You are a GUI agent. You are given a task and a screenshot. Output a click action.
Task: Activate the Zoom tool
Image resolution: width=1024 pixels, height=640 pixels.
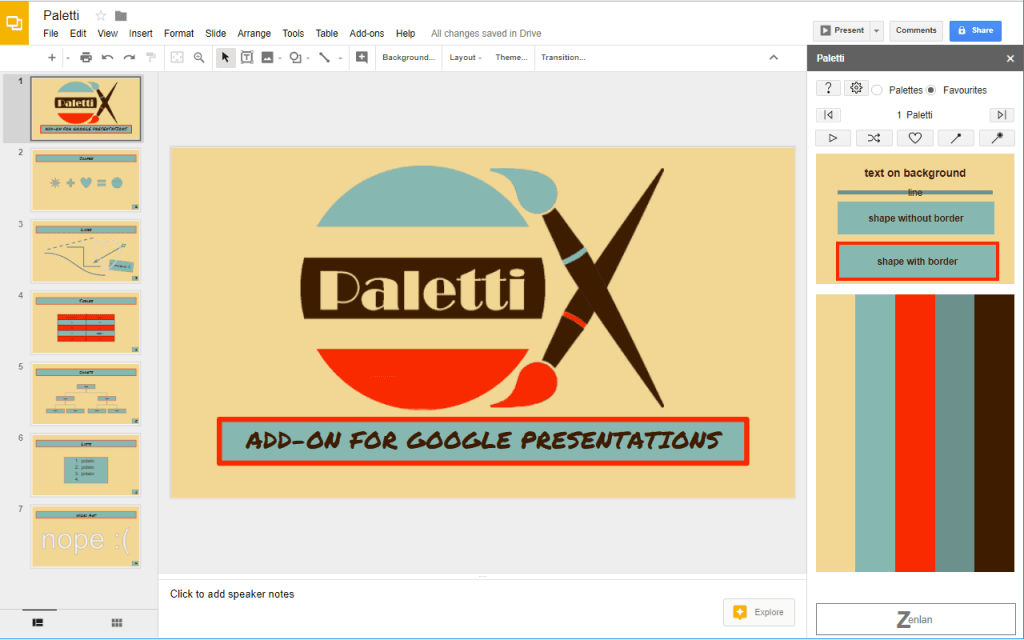(x=198, y=57)
